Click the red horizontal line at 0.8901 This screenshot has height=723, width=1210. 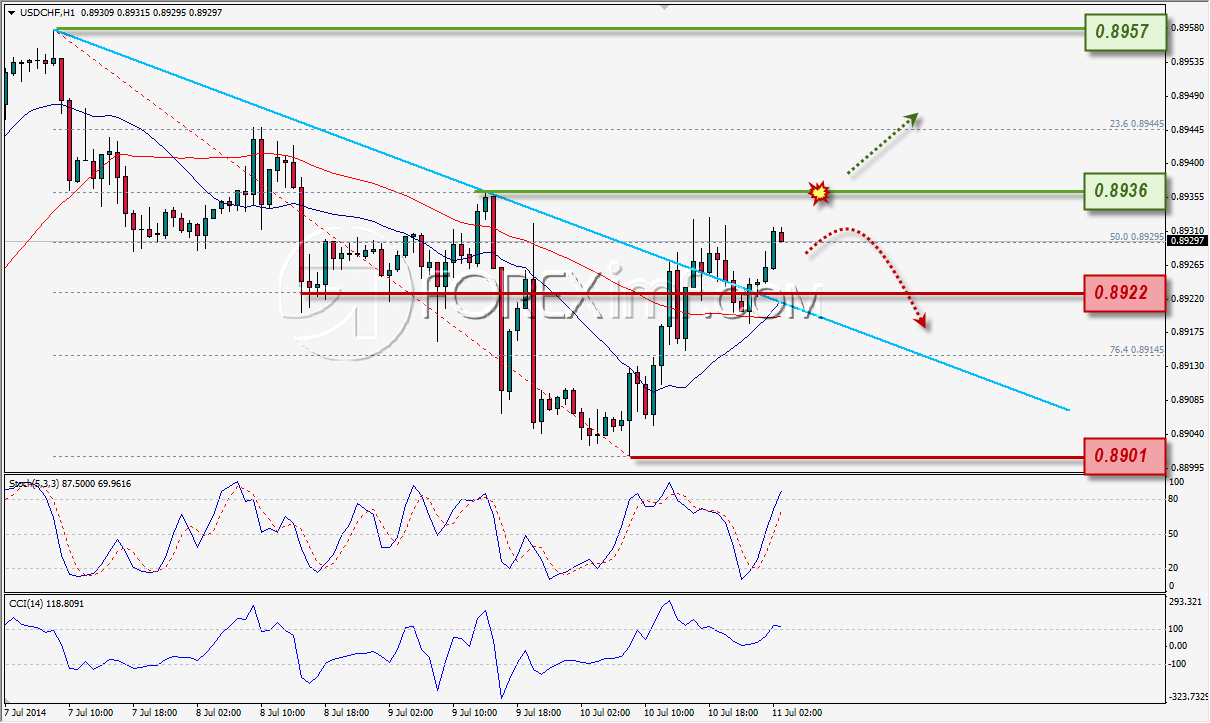click(x=857, y=457)
